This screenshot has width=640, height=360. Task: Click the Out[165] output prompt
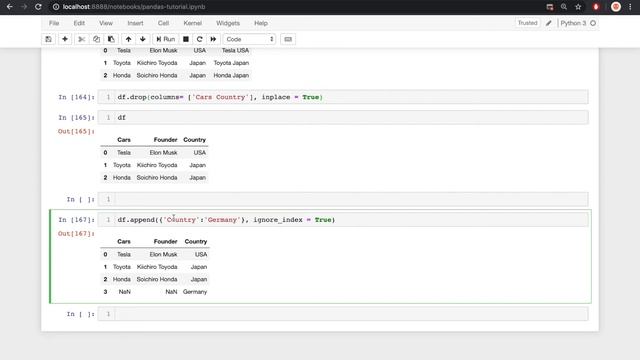point(76,131)
